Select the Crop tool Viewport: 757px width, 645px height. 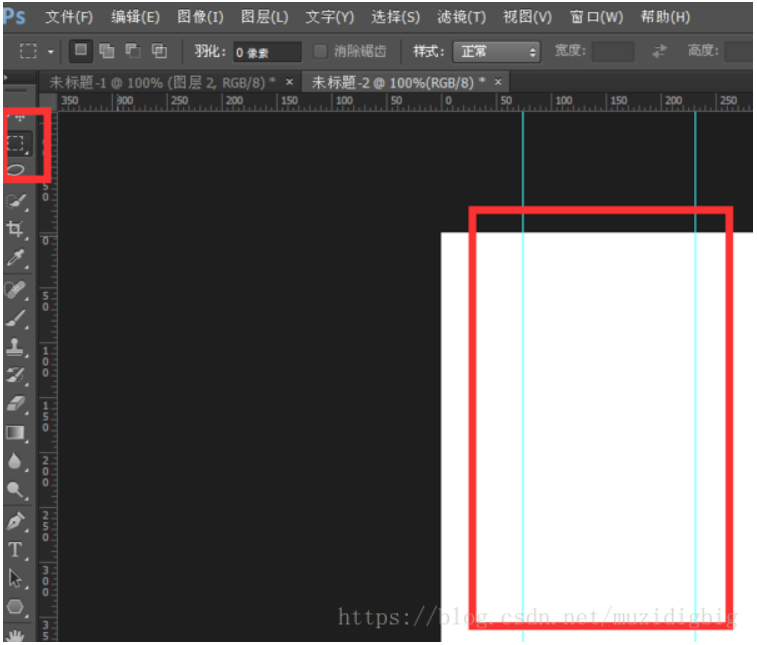(16, 229)
